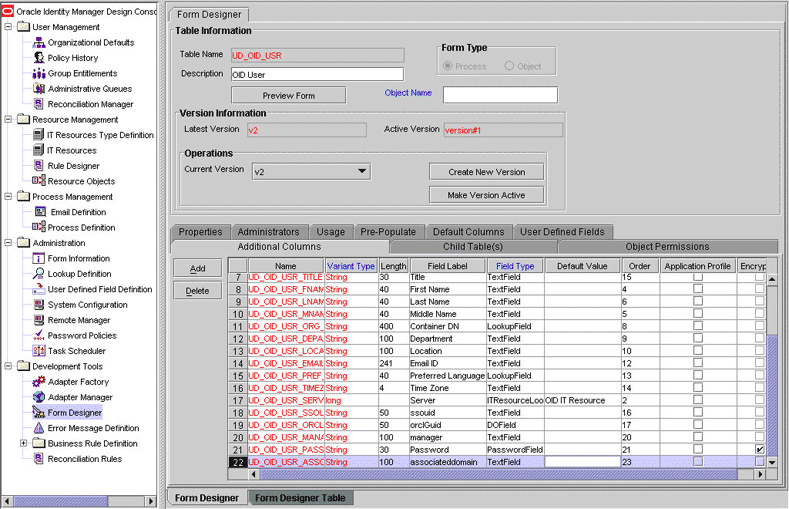Click the Group Entitlements icon

39,73
